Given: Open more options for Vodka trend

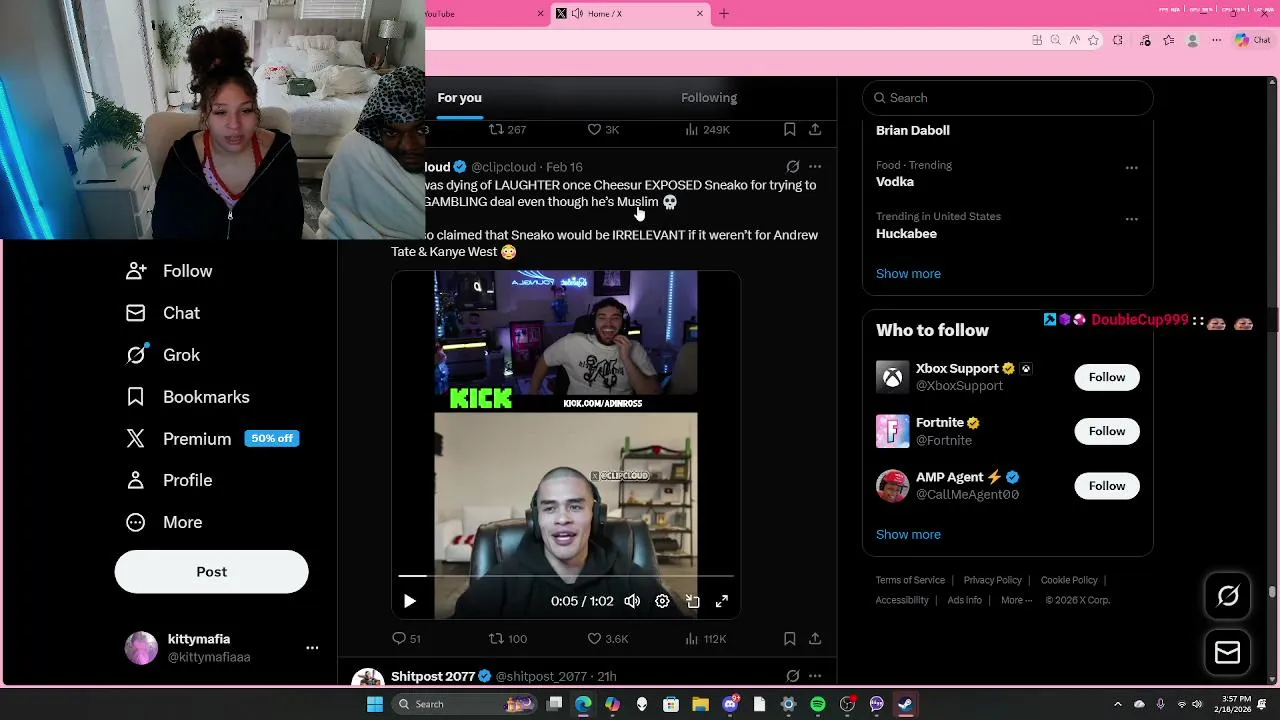Looking at the screenshot, I should click(1131, 168).
